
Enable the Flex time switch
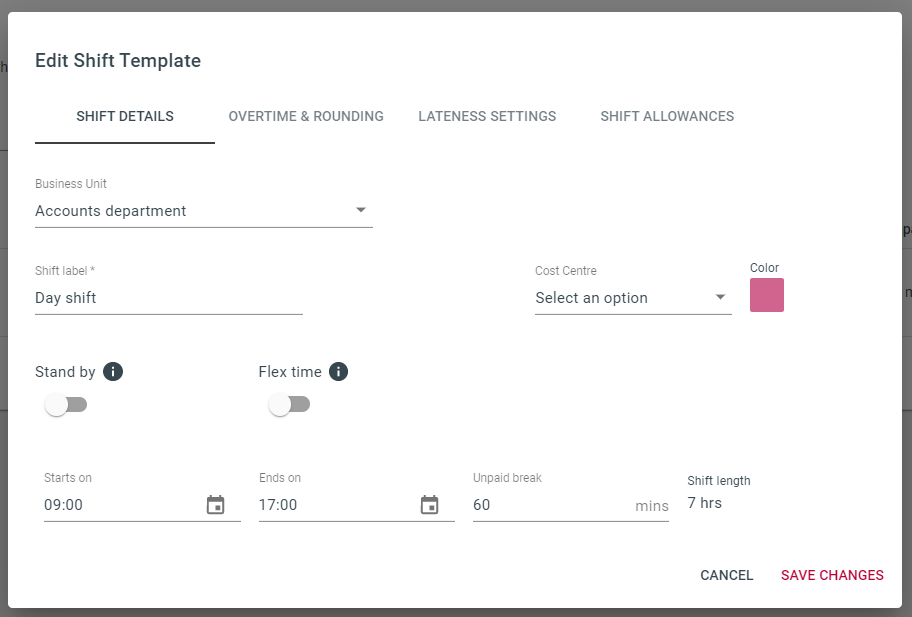point(289,405)
